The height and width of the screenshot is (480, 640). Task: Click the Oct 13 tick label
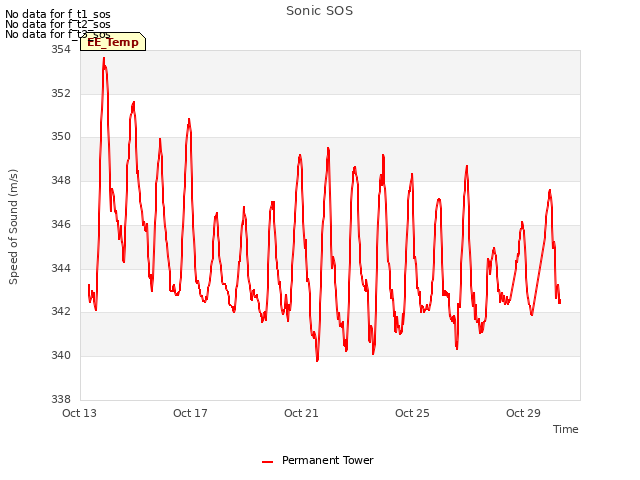[79, 413]
